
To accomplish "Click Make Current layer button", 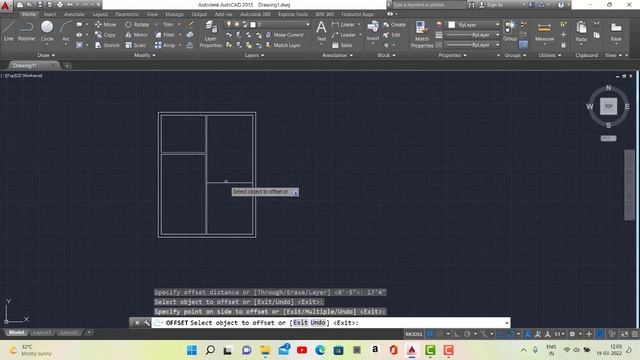I will click(284, 35).
